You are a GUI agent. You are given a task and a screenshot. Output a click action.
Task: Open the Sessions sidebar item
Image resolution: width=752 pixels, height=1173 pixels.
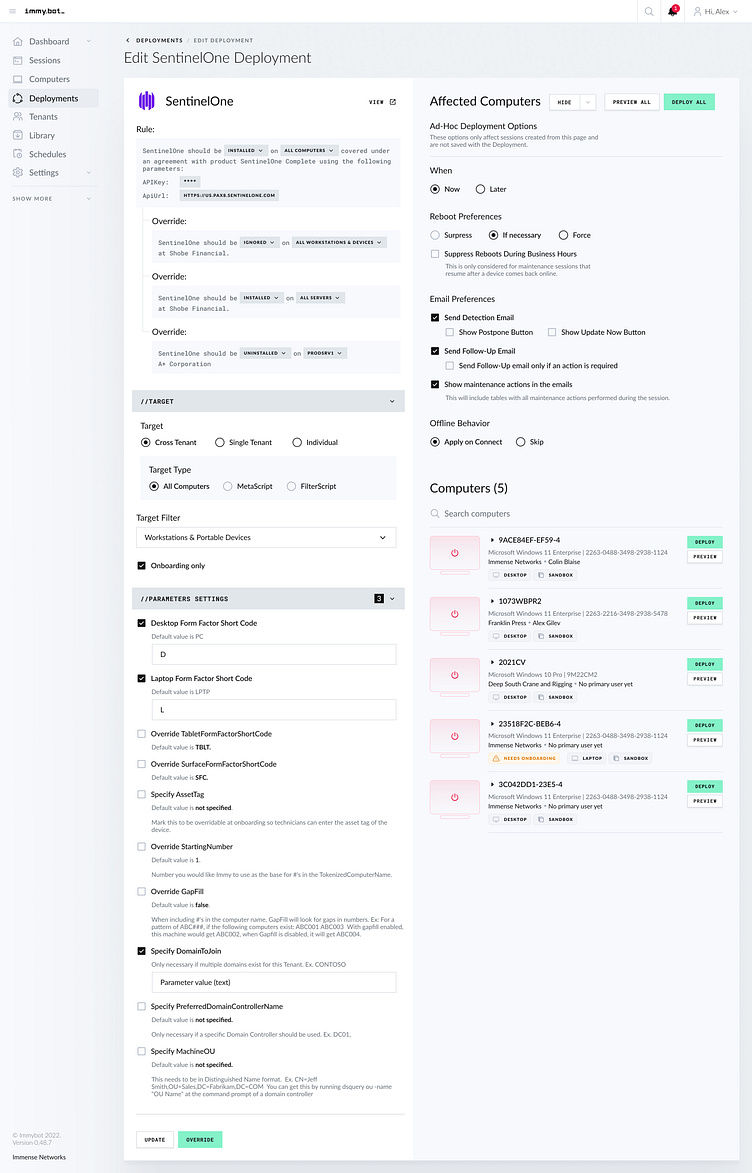click(x=44, y=61)
